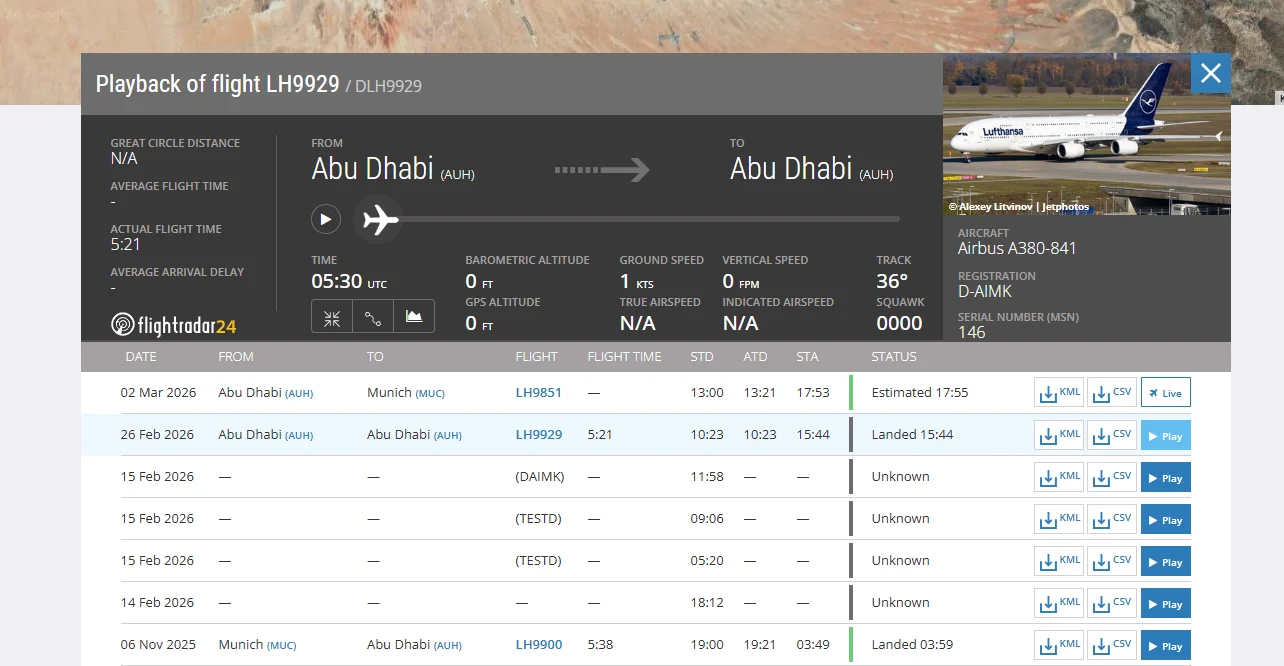Download CSV for the 11:58 DAIMK flight
The image size is (1284, 666).
(1112, 477)
